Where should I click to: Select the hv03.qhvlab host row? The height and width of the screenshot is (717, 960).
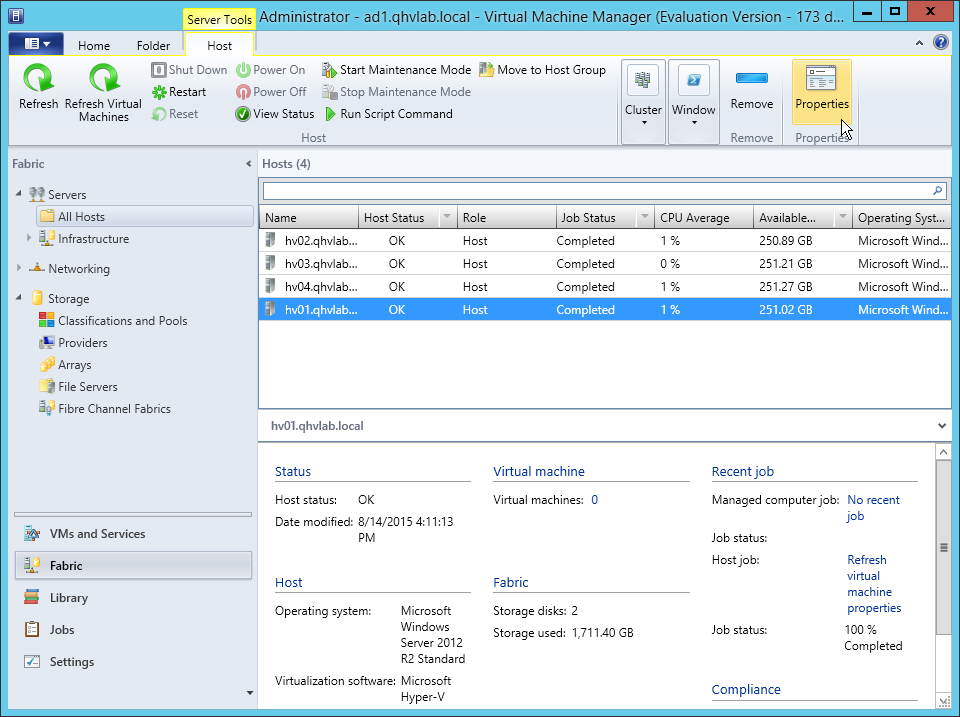(320, 264)
